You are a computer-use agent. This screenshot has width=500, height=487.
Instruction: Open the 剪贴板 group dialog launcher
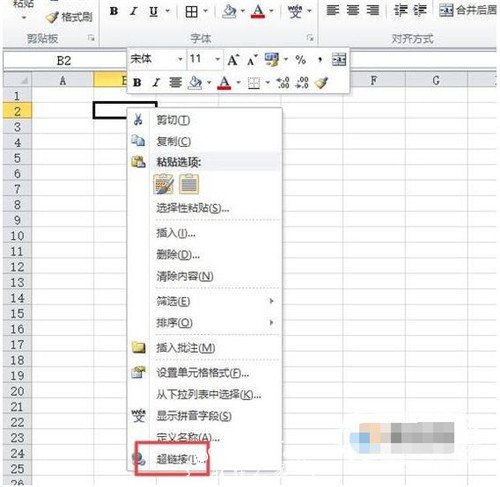click(91, 38)
